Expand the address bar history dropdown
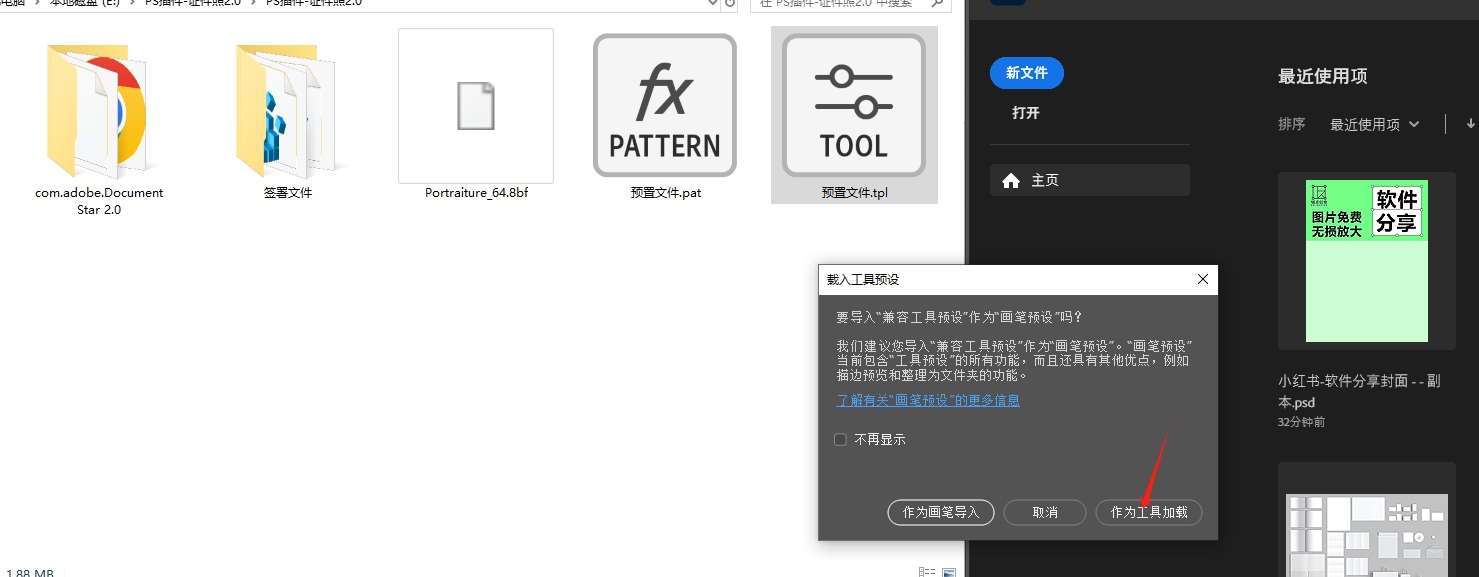Viewport: 1479px width, 577px height. click(x=713, y=3)
